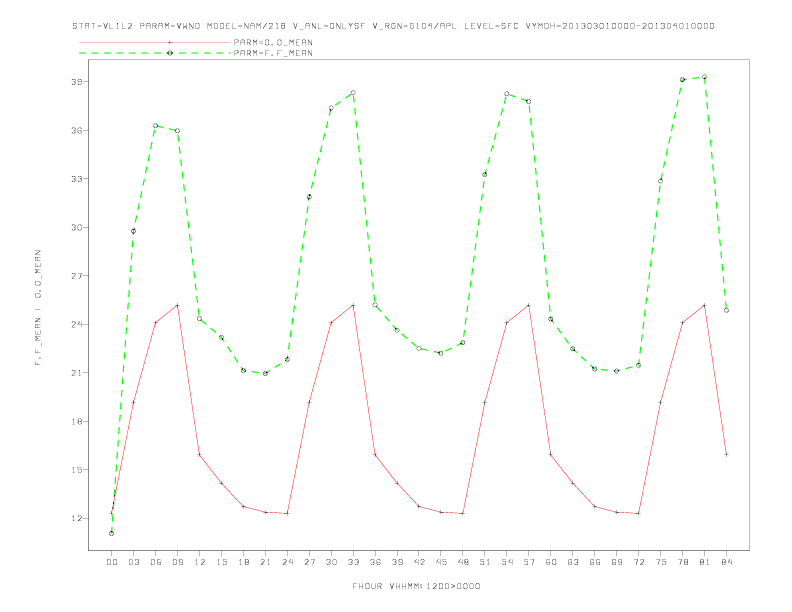Select green F.F_MEAN circle marker at hour 06
Screen dimensions: 792x612
point(156,126)
